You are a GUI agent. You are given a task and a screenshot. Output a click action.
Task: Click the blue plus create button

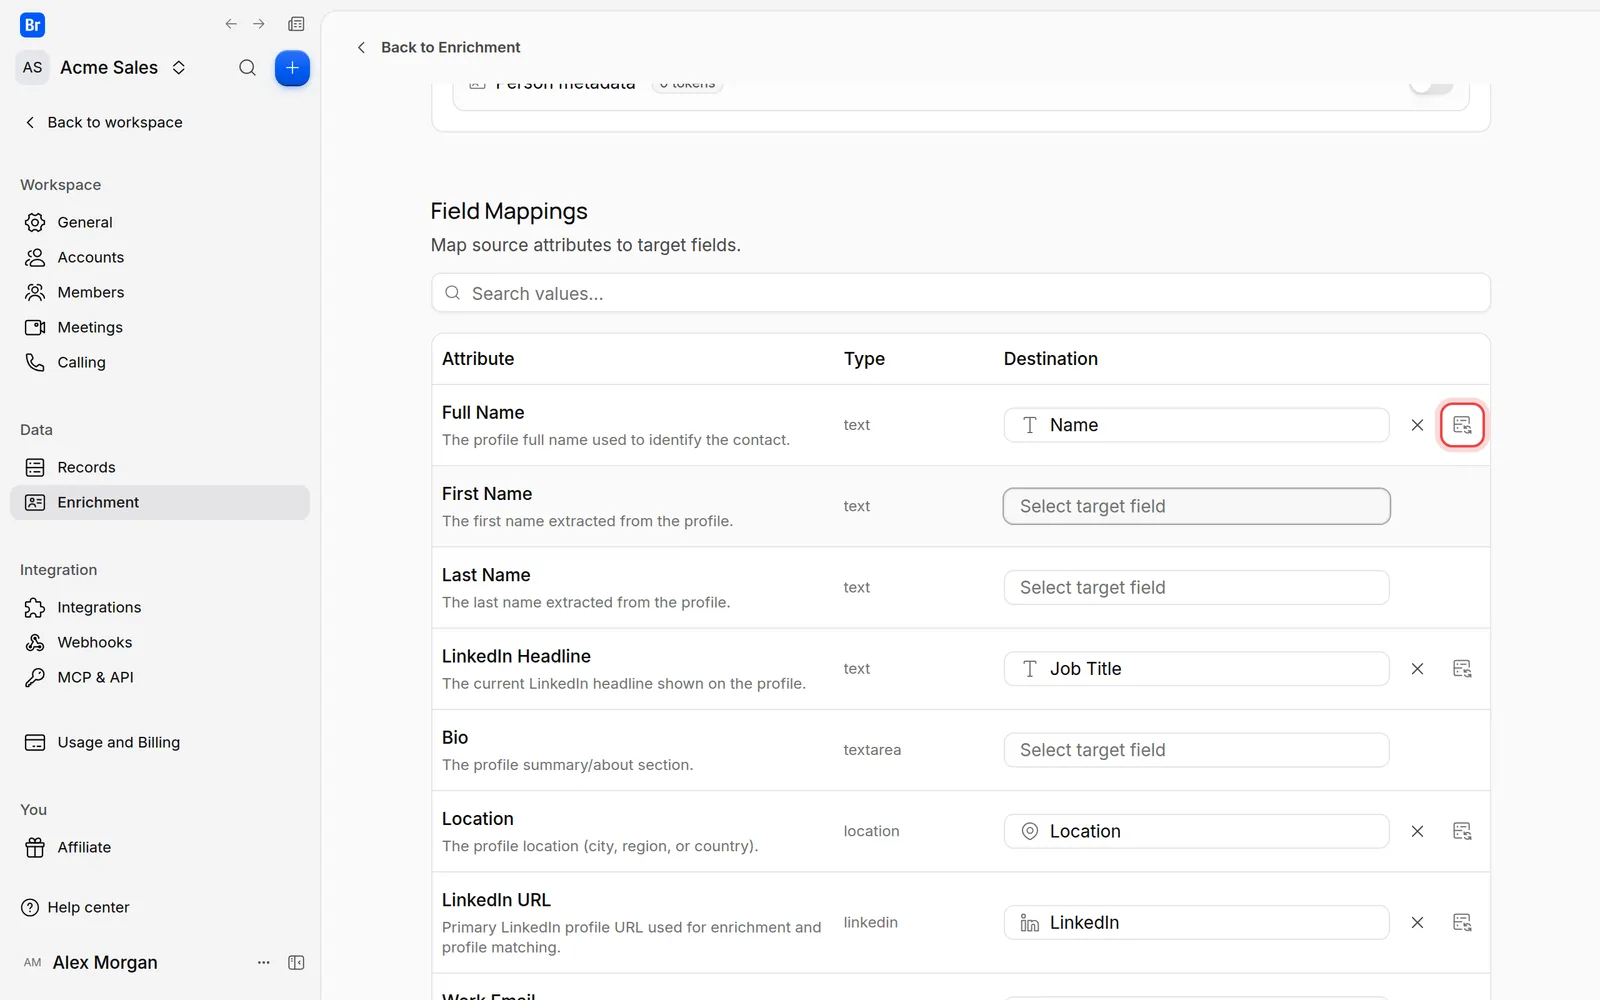[292, 68]
